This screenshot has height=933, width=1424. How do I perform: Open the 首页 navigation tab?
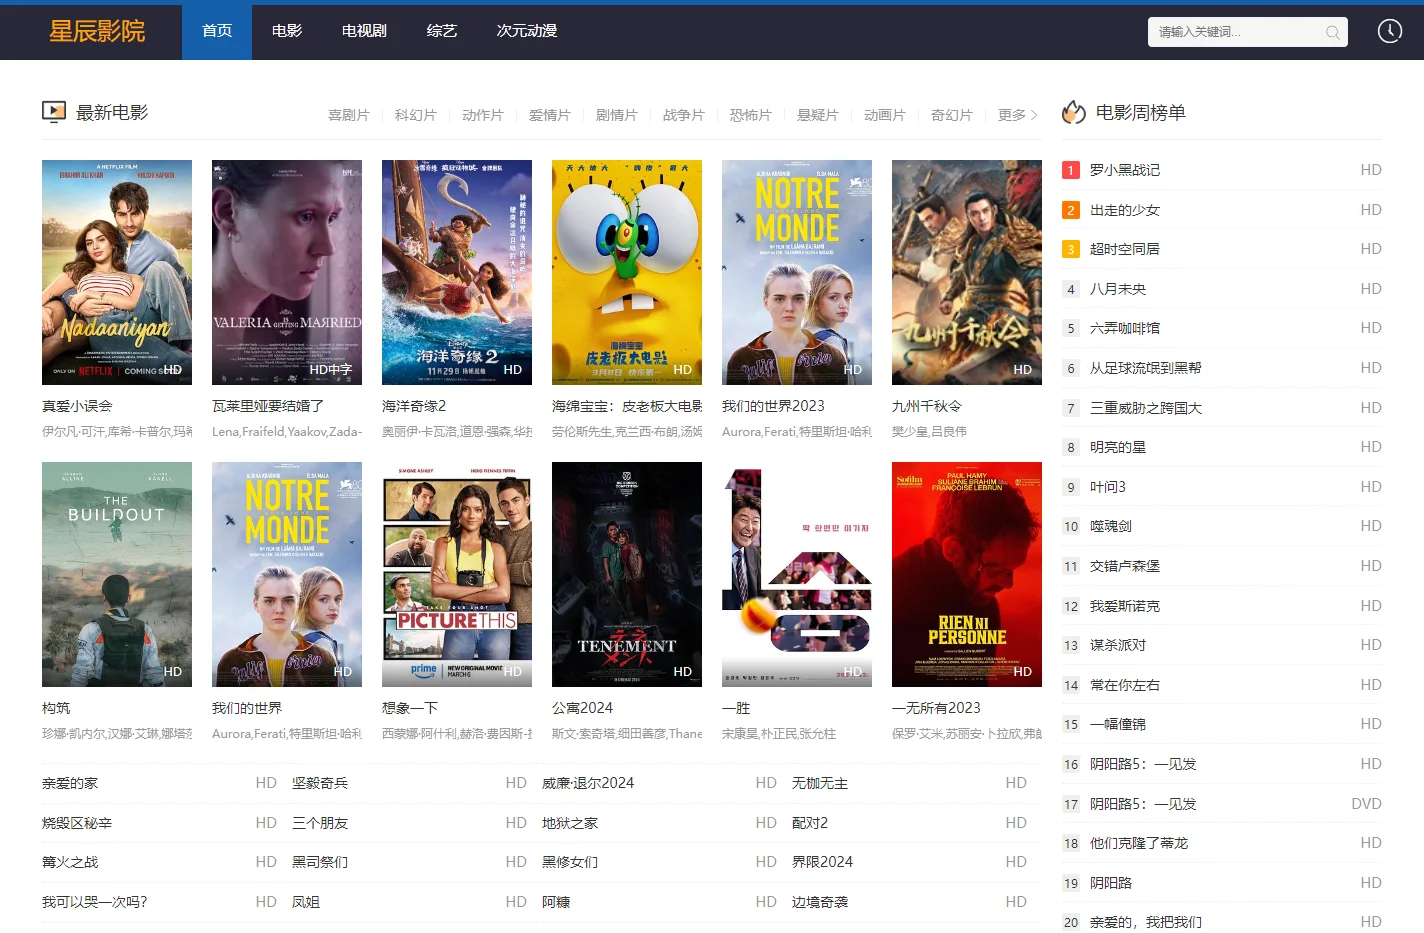(x=217, y=31)
